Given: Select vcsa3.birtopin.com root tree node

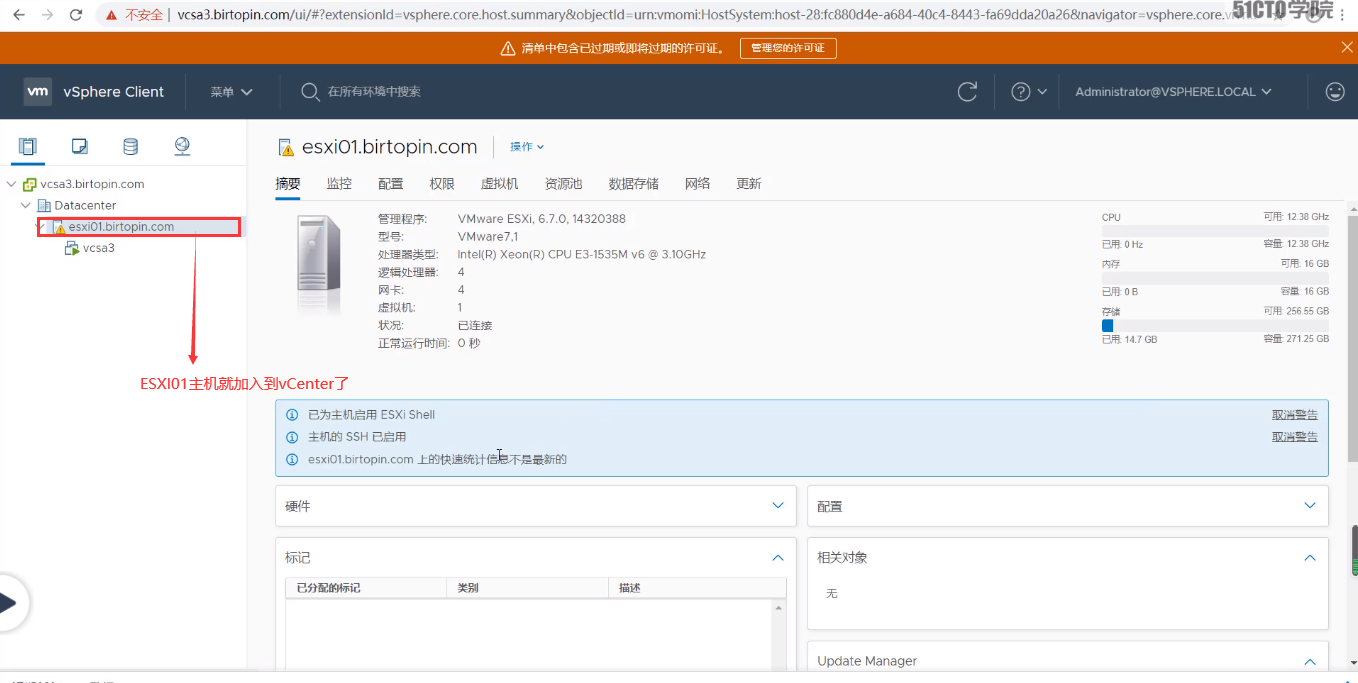Looking at the screenshot, I should click(92, 184).
